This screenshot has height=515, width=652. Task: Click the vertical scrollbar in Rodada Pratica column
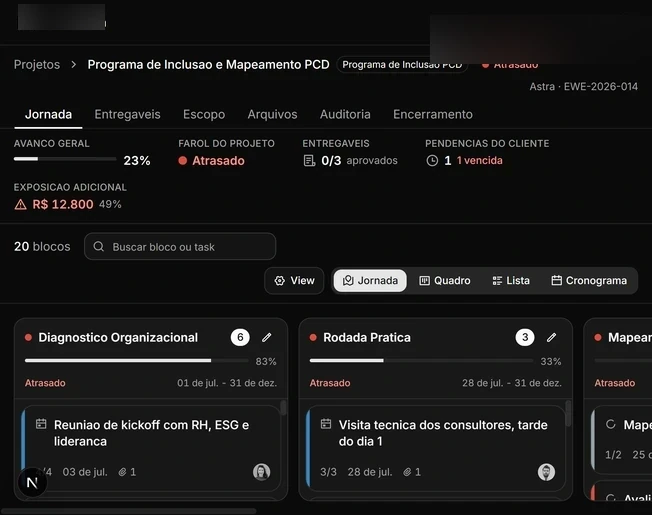[568, 413]
